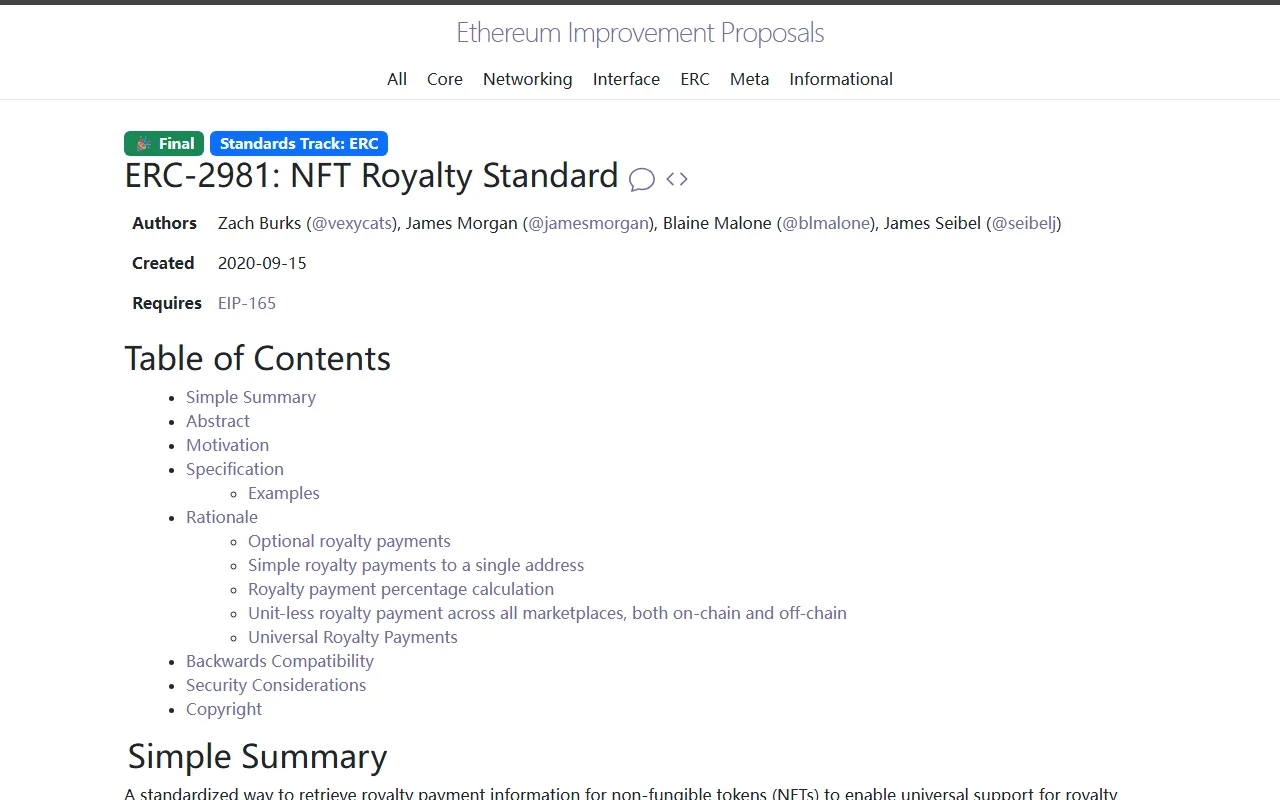Jump to Universal Royalty Payments
The width and height of the screenshot is (1280, 800).
click(x=353, y=637)
